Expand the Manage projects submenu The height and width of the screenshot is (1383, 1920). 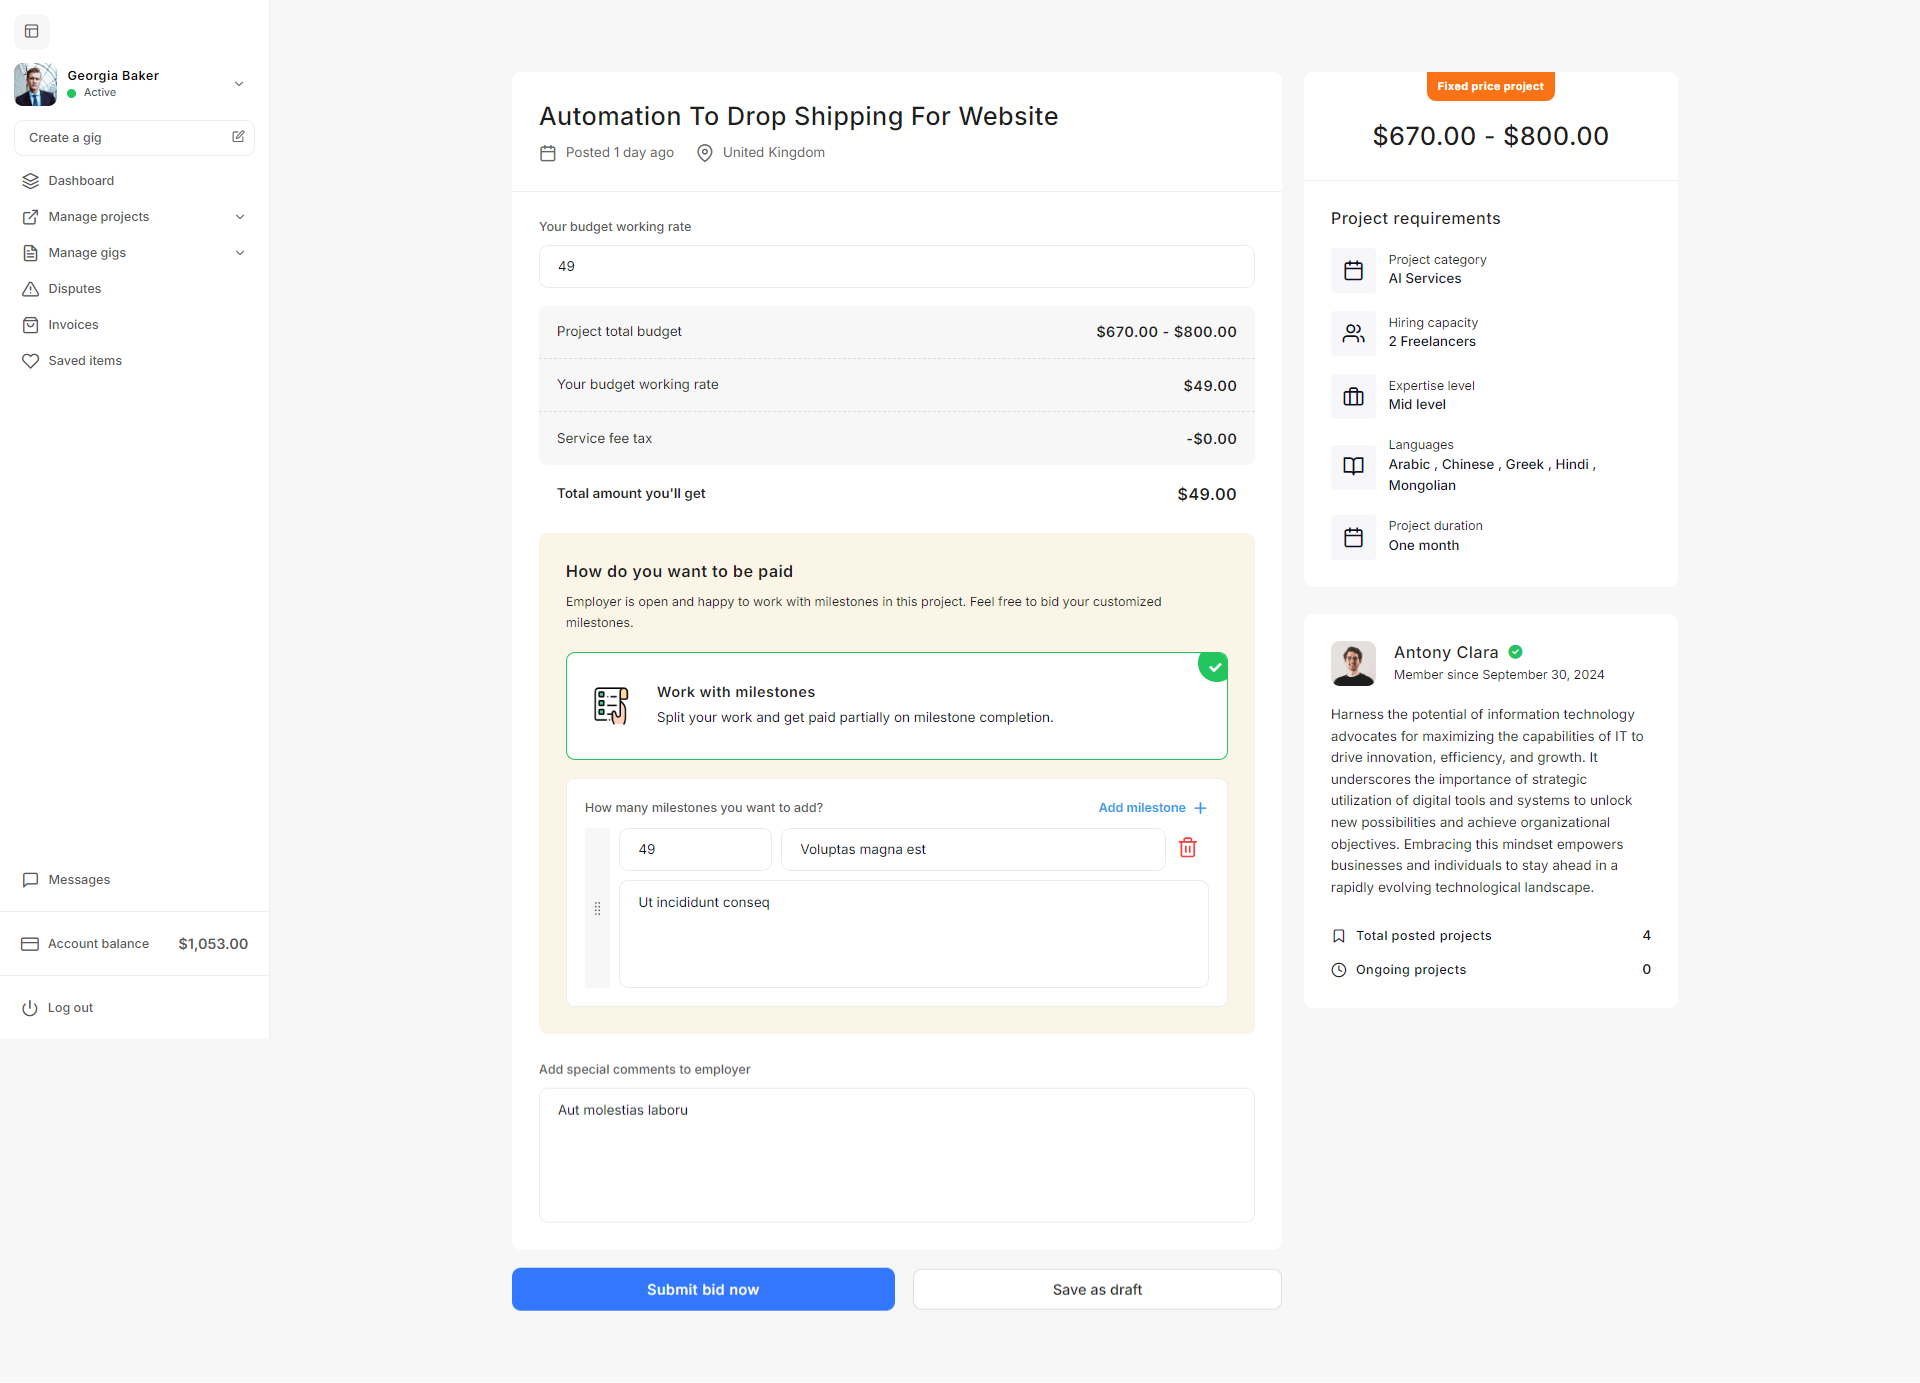tap(240, 217)
